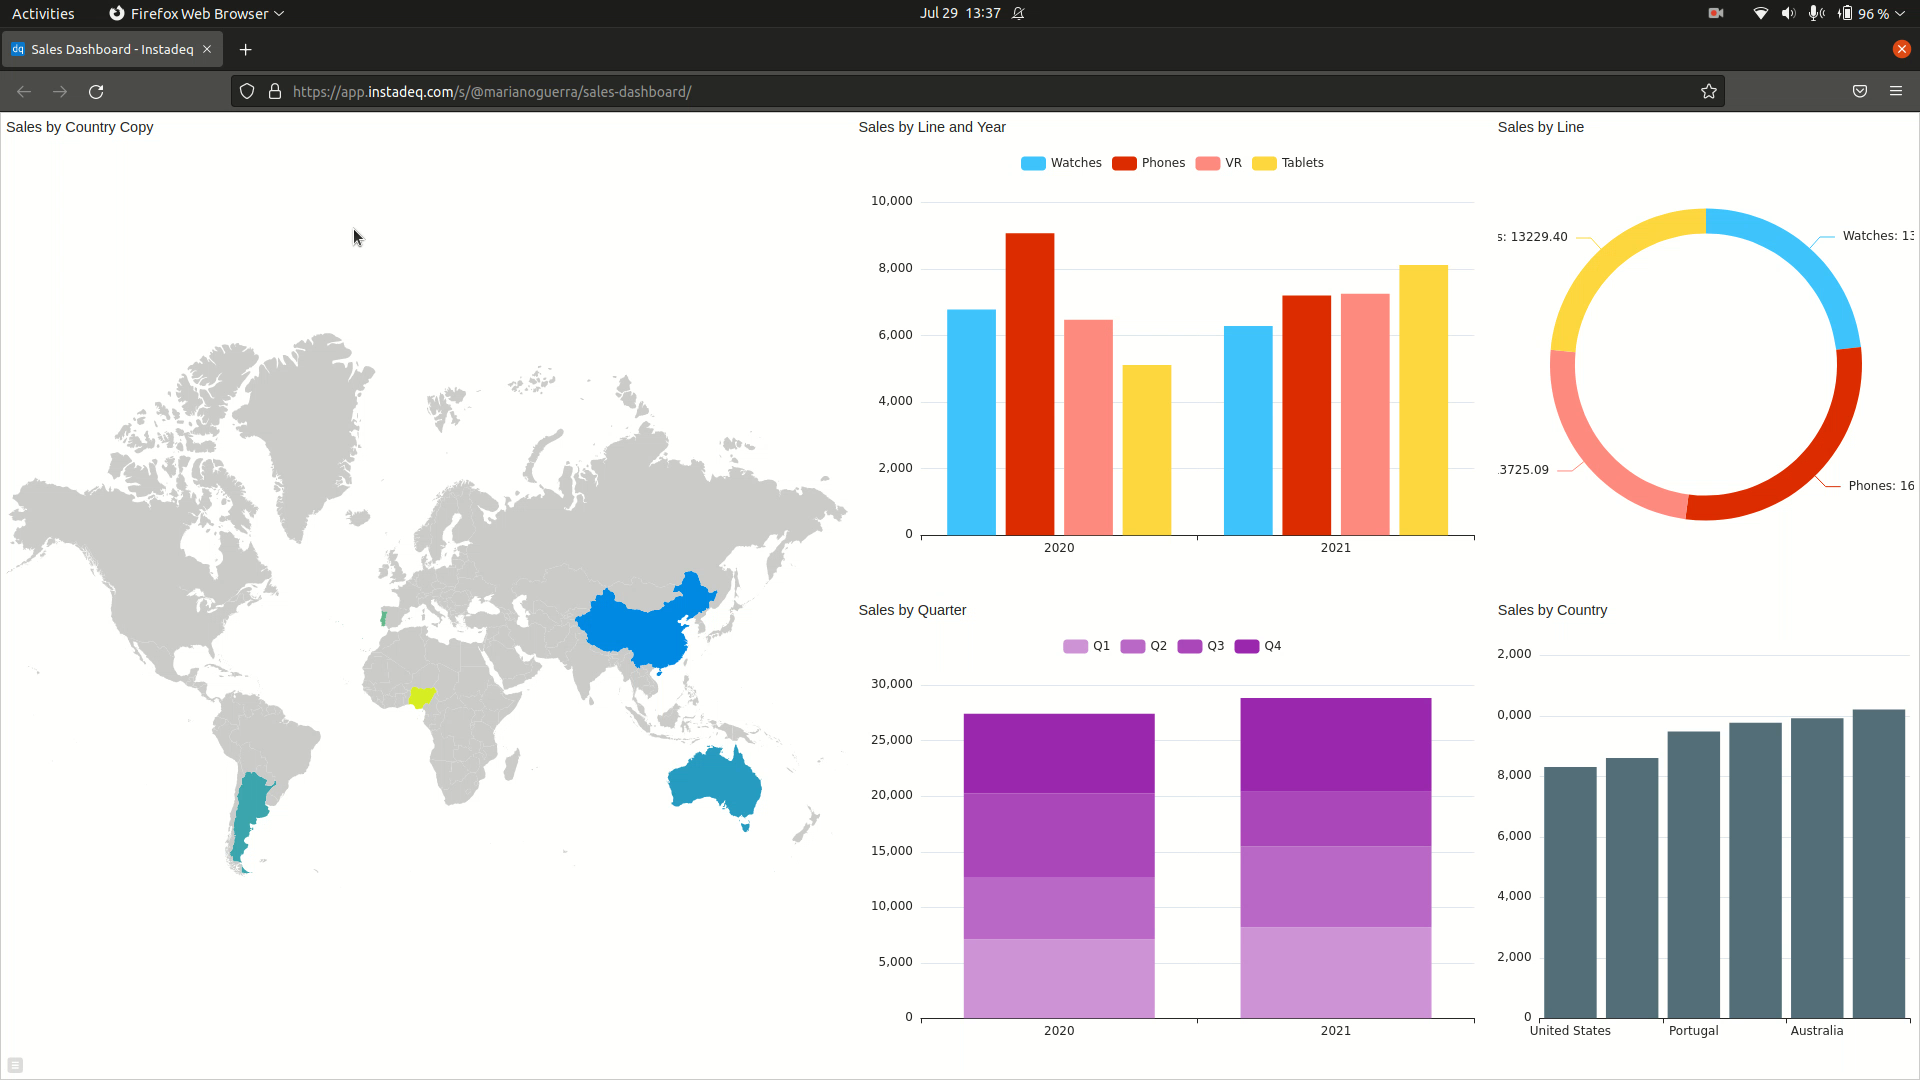Click the 2020 Q4 stacked segment
Screen dimensions: 1920x1080
coord(1059,753)
